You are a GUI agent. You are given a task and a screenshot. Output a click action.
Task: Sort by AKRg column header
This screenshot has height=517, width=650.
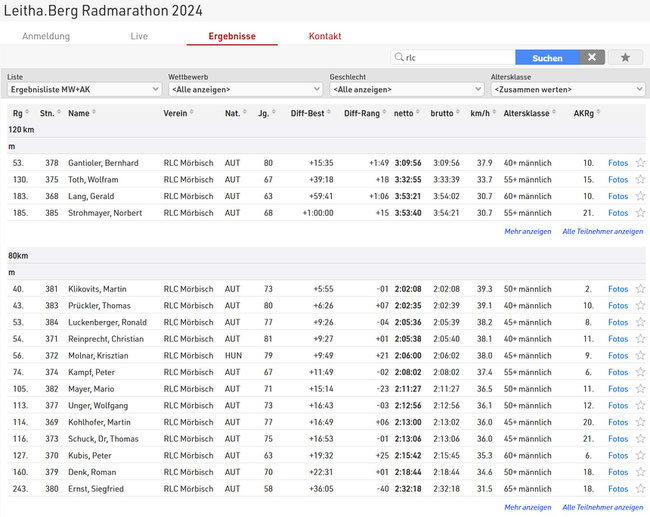click(x=587, y=113)
